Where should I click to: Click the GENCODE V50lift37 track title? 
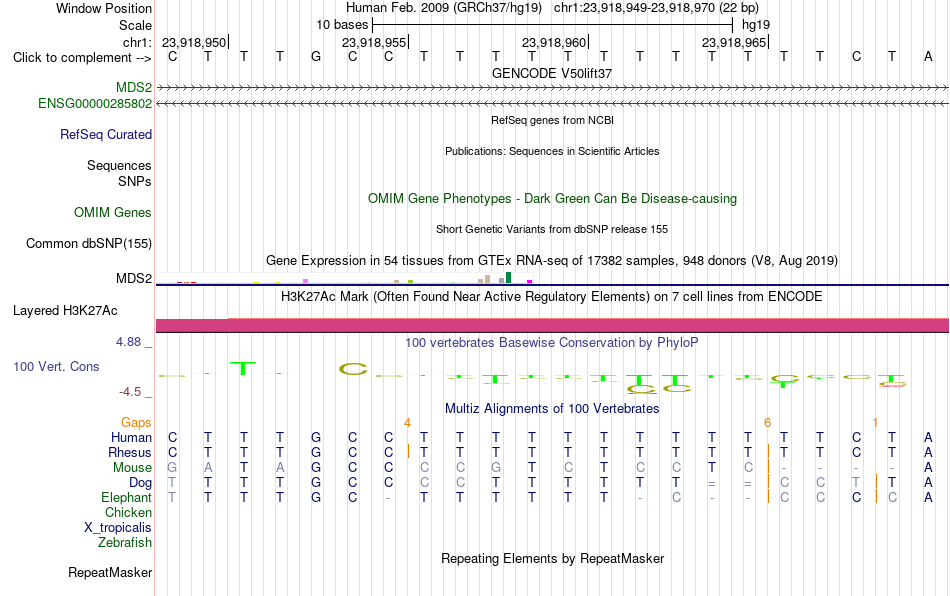tap(552, 73)
